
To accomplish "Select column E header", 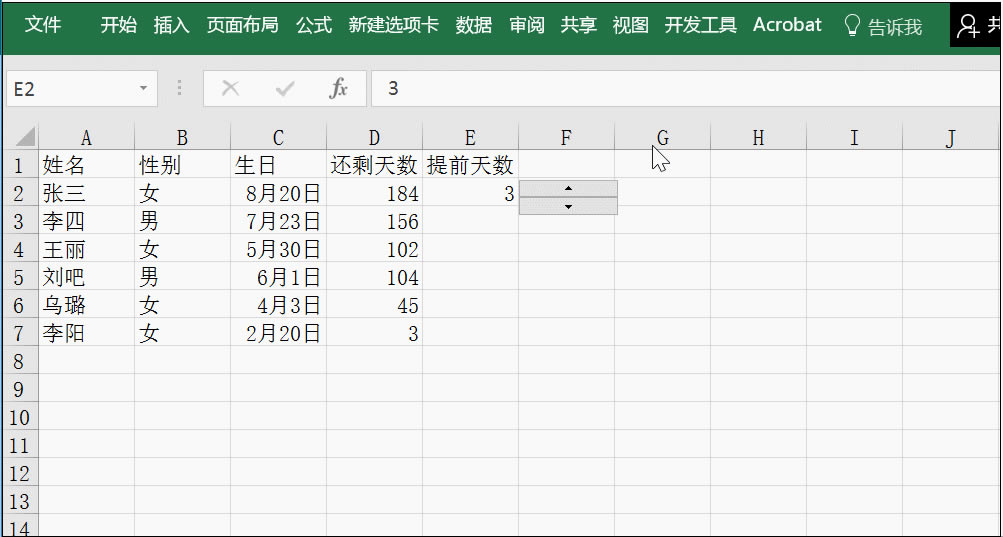I will (470, 137).
